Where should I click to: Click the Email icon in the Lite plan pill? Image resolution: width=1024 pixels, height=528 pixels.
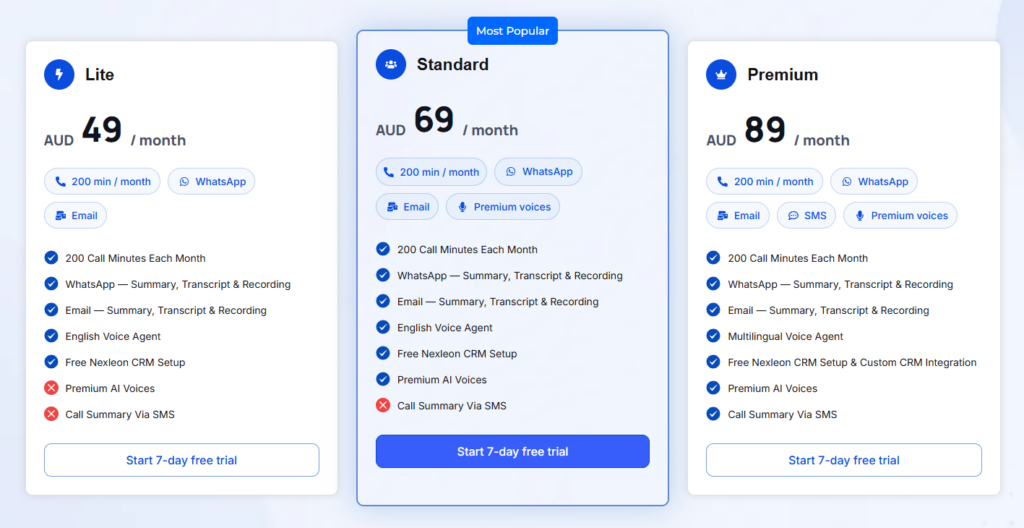[61, 216]
